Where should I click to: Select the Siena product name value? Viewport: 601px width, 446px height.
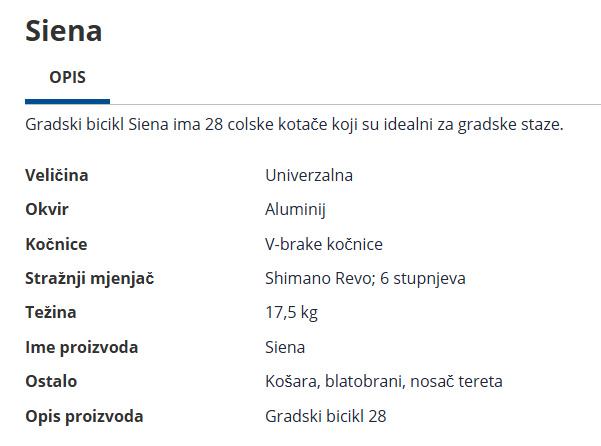coord(285,347)
